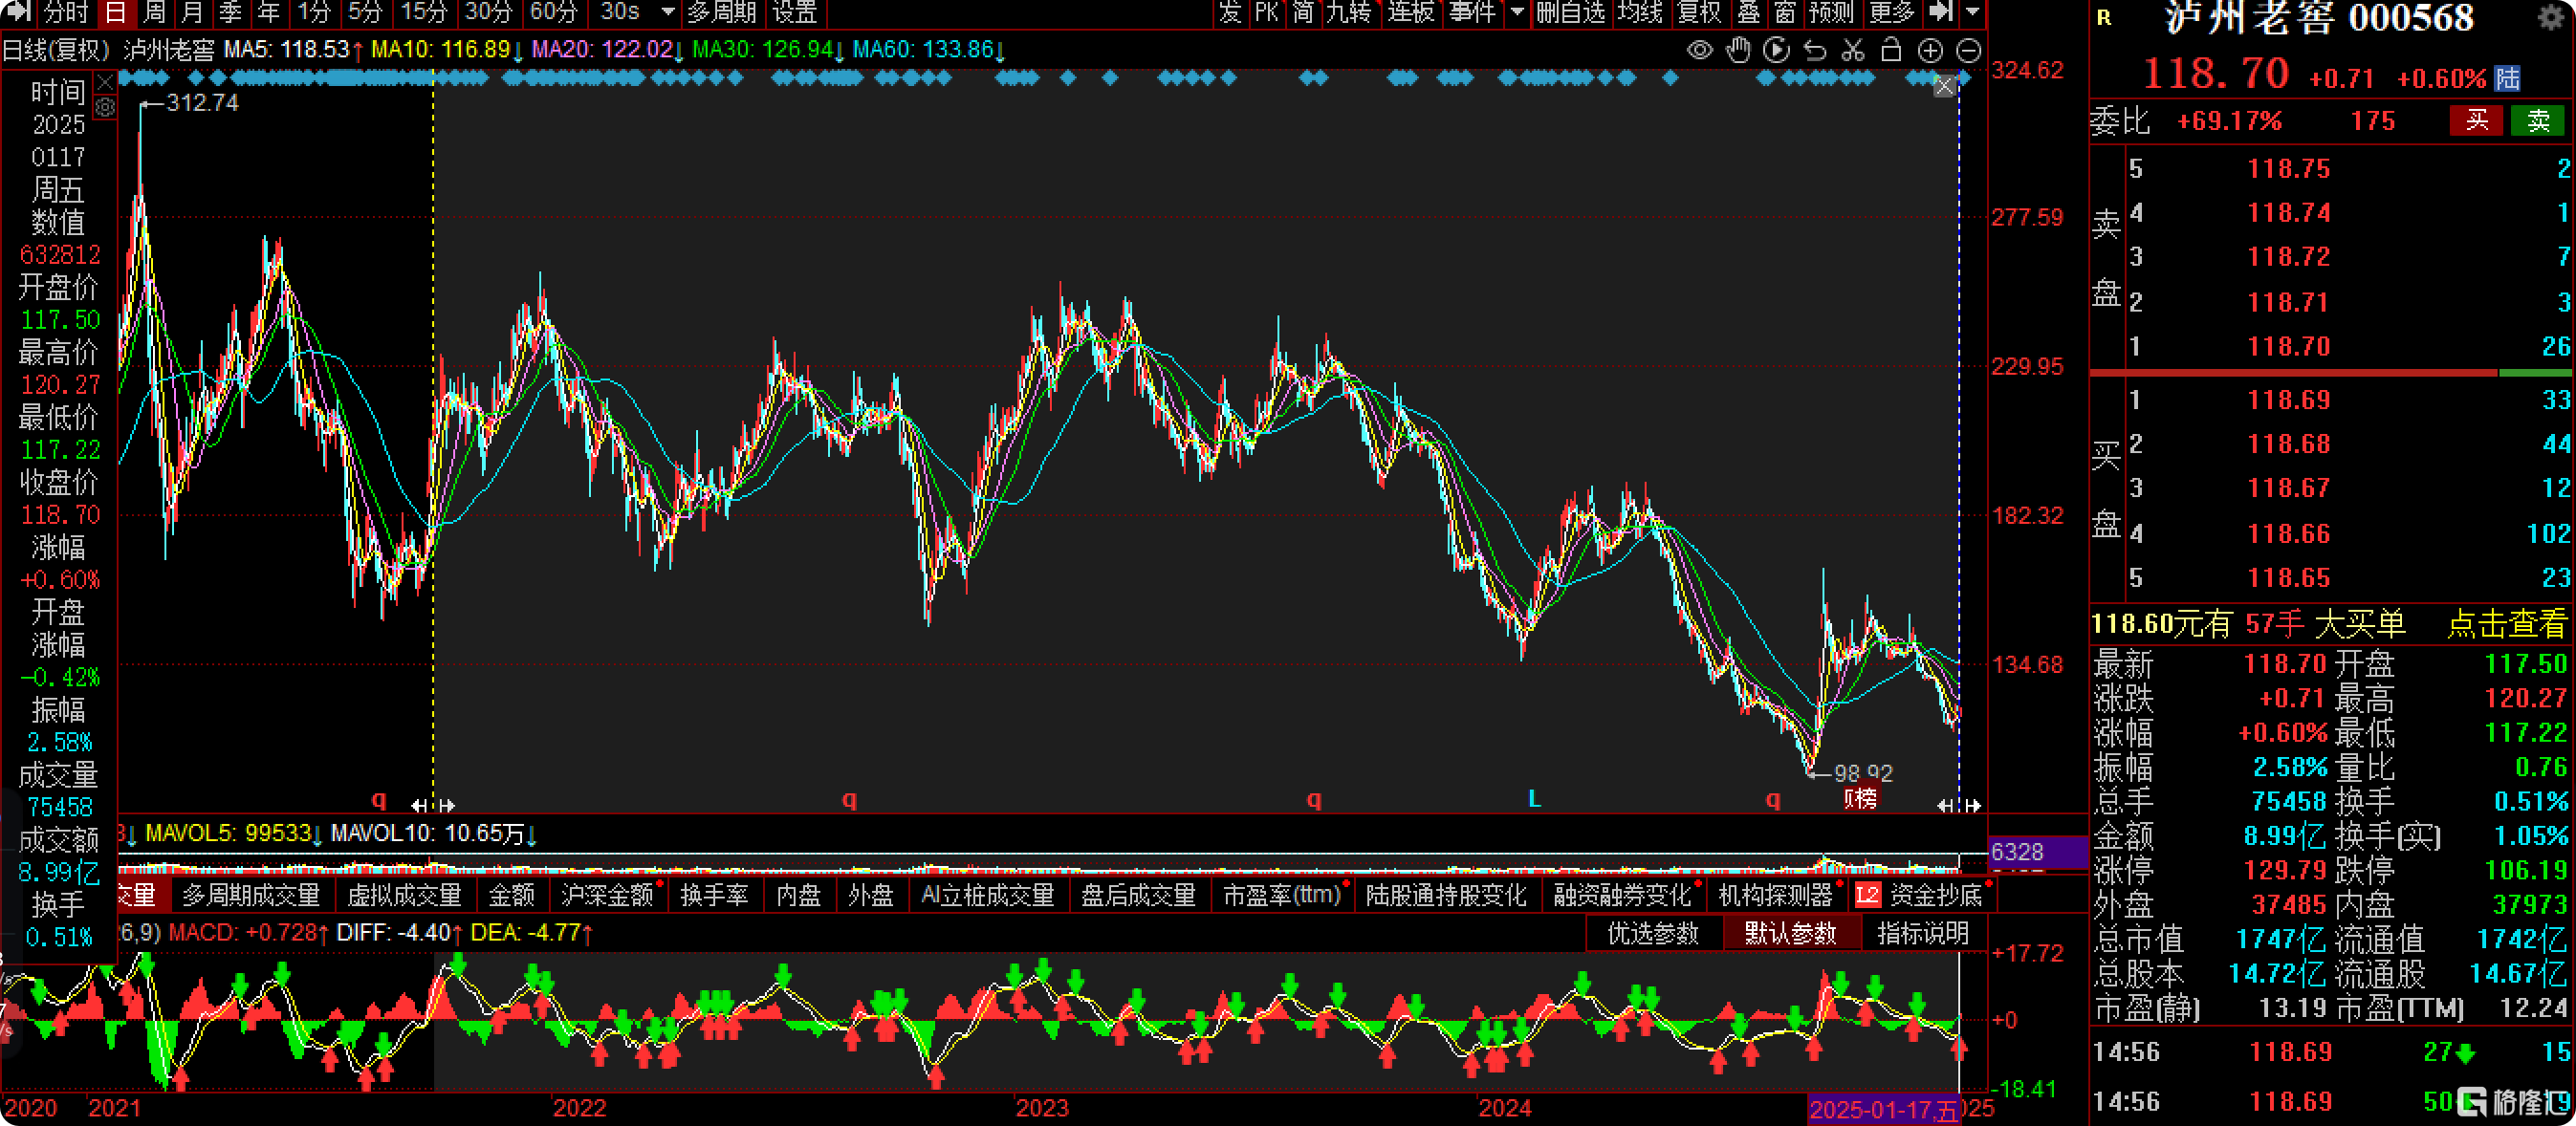2576x1126 pixels.
Task: Select the 月 monthly period tab
Action: coord(192,12)
